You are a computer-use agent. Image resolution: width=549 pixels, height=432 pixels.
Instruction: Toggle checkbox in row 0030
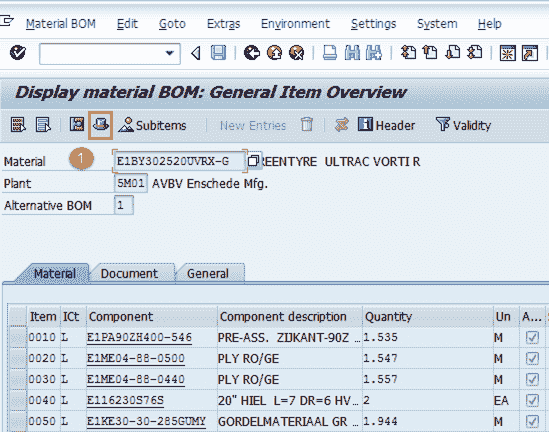click(532, 379)
